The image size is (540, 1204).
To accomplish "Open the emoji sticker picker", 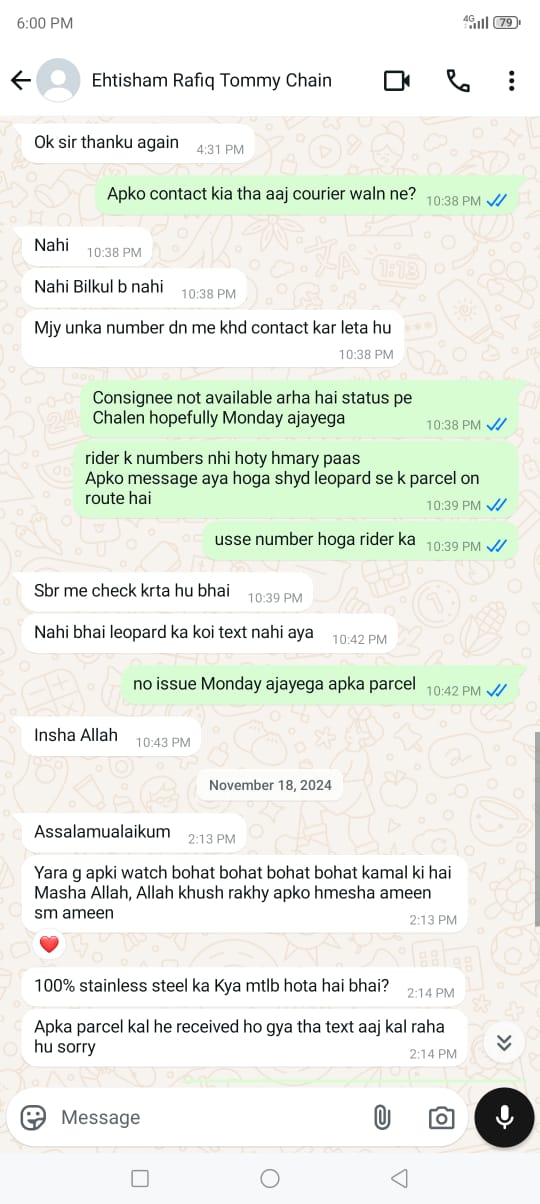I will point(33,1117).
